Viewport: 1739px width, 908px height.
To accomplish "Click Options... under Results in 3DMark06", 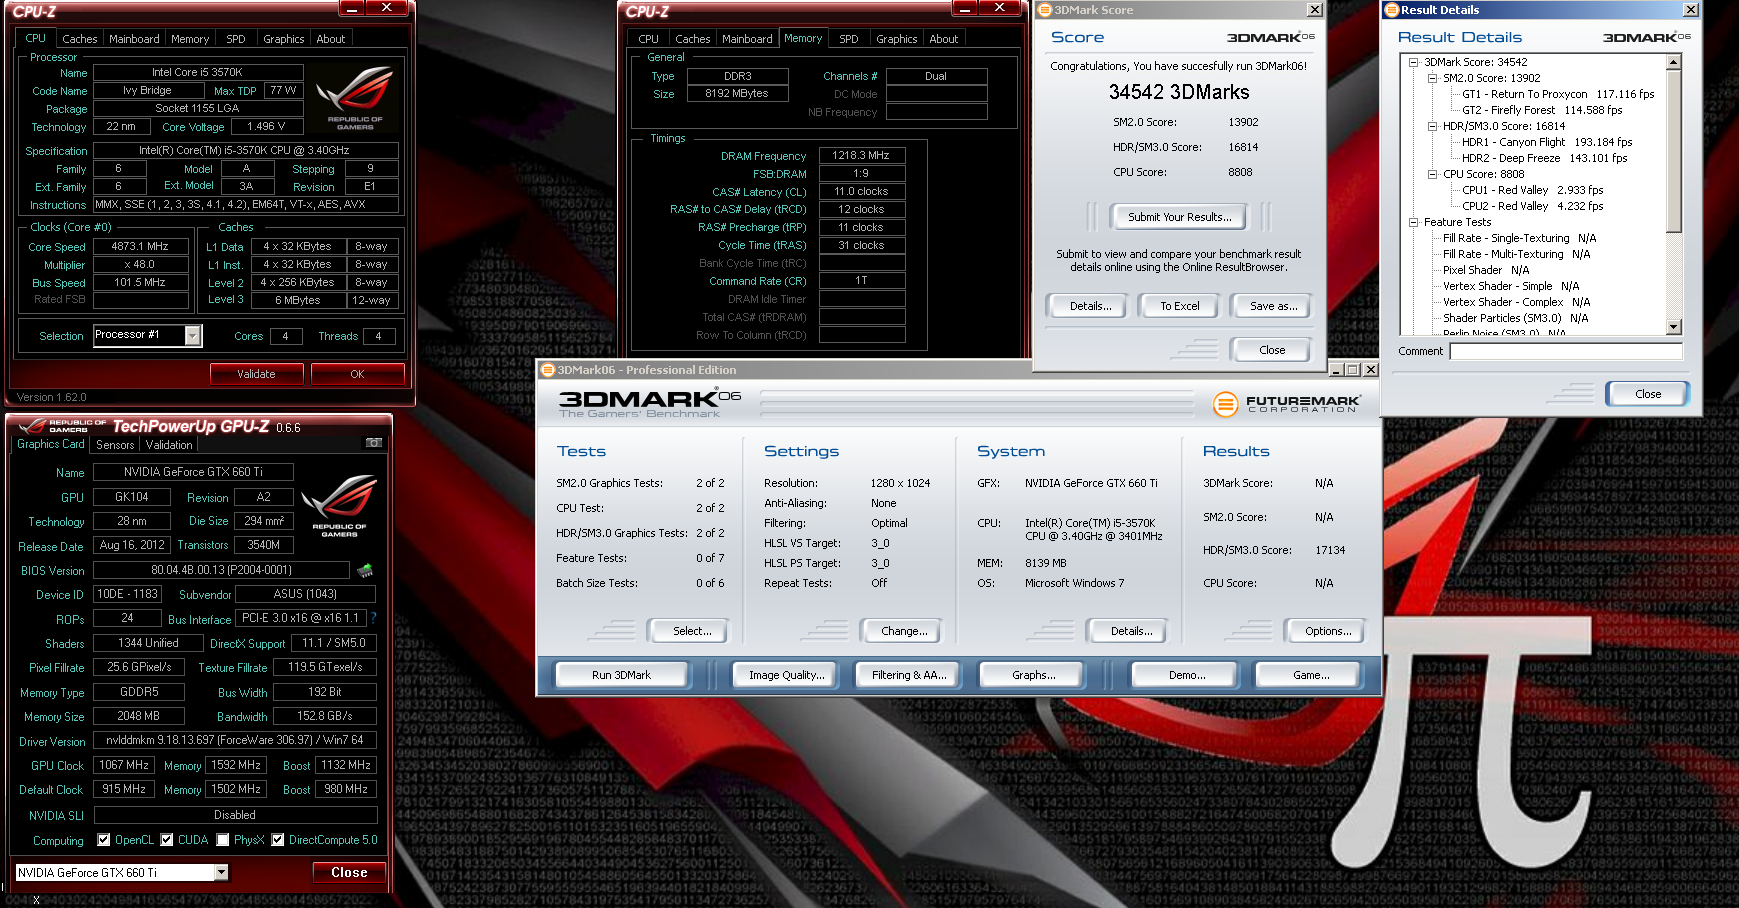I will click(1327, 631).
